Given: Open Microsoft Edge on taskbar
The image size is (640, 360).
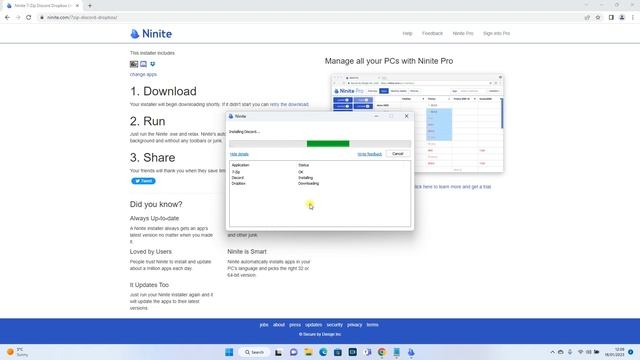Looking at the screenshot, I should 323,352.
